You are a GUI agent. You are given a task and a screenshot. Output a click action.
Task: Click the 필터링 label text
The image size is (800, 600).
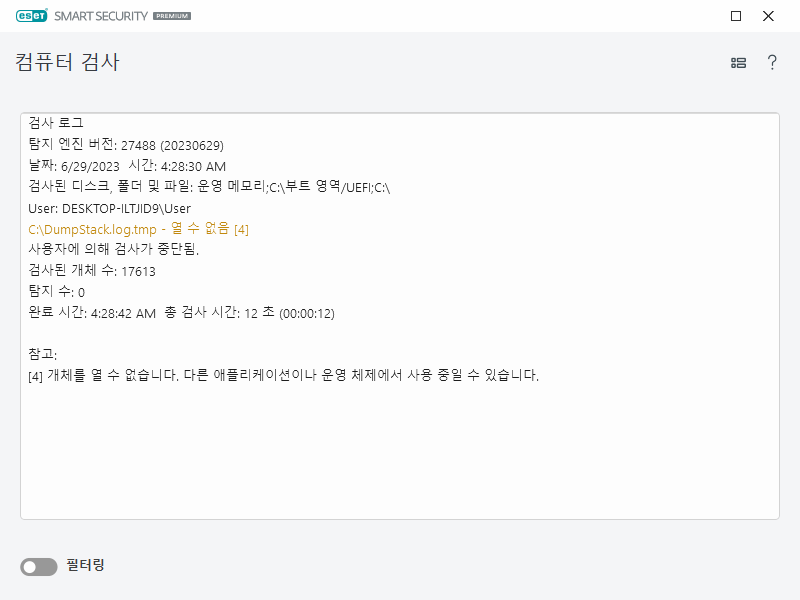point(87,565)
